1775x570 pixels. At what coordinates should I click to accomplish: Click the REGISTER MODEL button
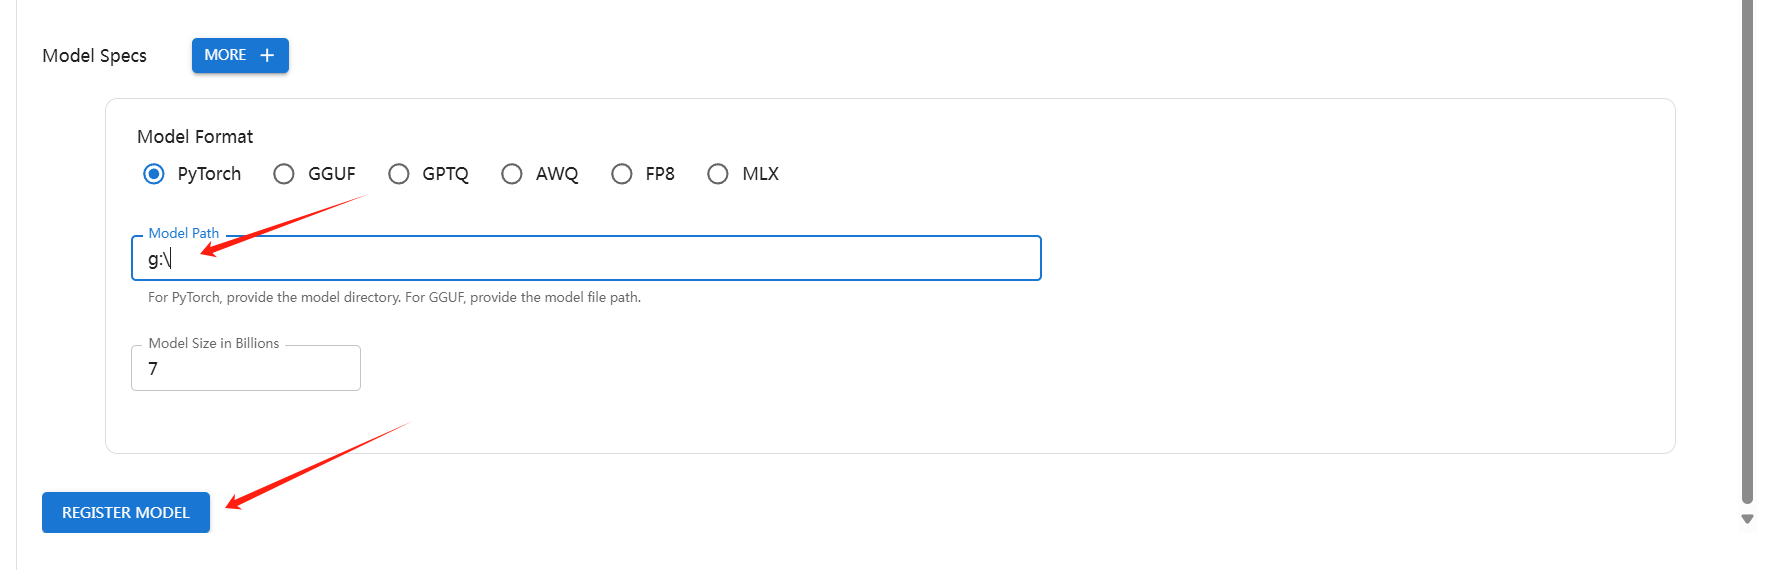click(126, 512)
